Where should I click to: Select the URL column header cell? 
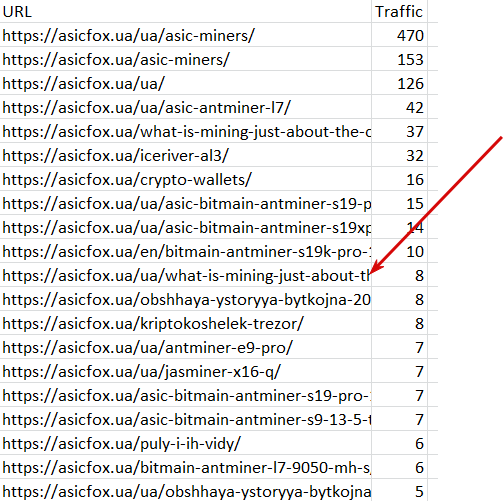[x=186, y=11]
